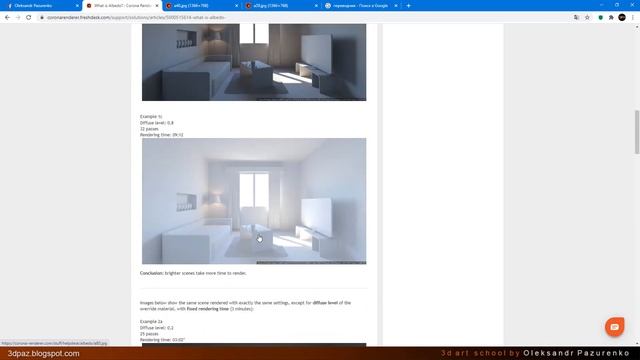Image resolution: width=640 pixels, height=360 pixels.
Task: Reload the current page
Action: coord(29,18)
